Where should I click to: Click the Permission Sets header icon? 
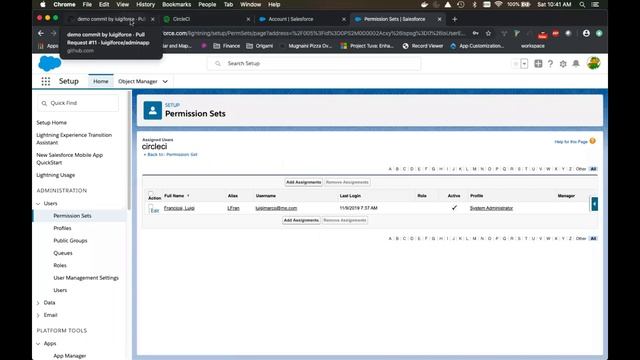[x=153, y=111]
